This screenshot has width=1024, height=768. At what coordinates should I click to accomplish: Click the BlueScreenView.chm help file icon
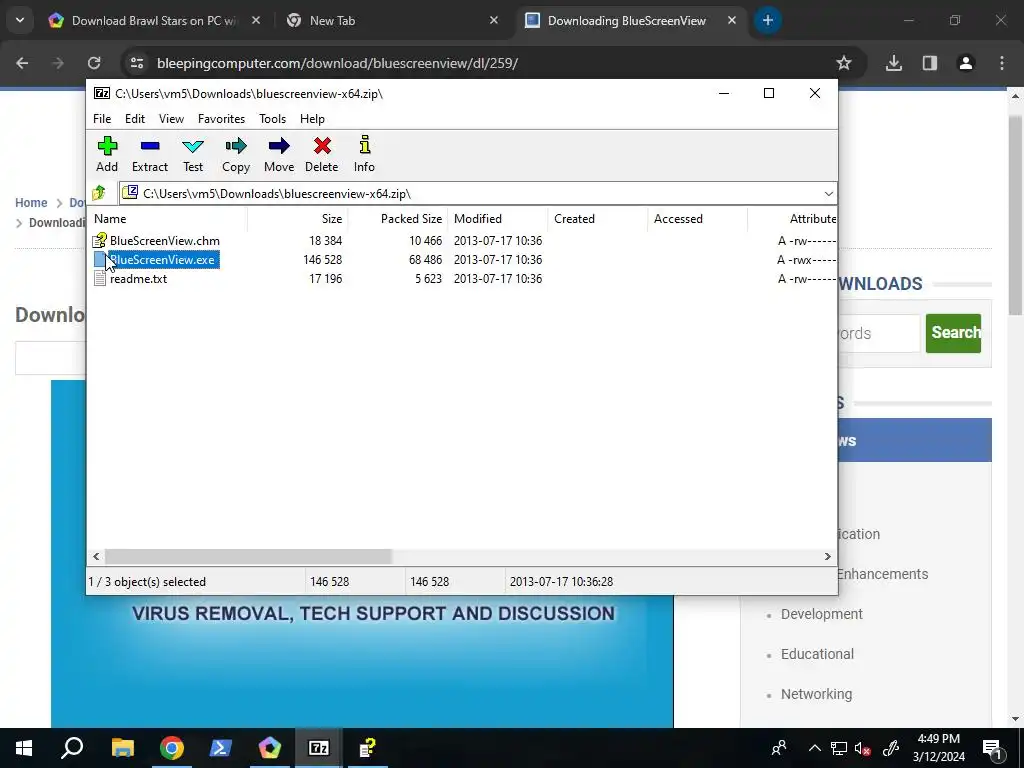pos(99,240)
